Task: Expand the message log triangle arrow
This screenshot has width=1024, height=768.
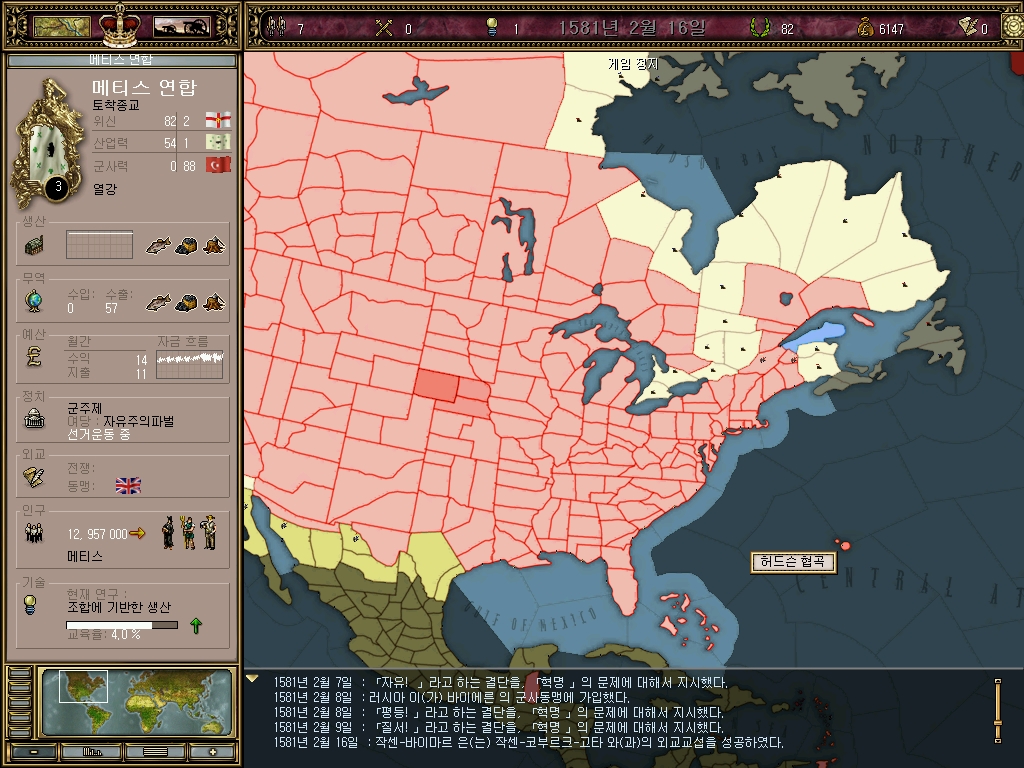Action: pyautogui.click(x=252, y=679)
